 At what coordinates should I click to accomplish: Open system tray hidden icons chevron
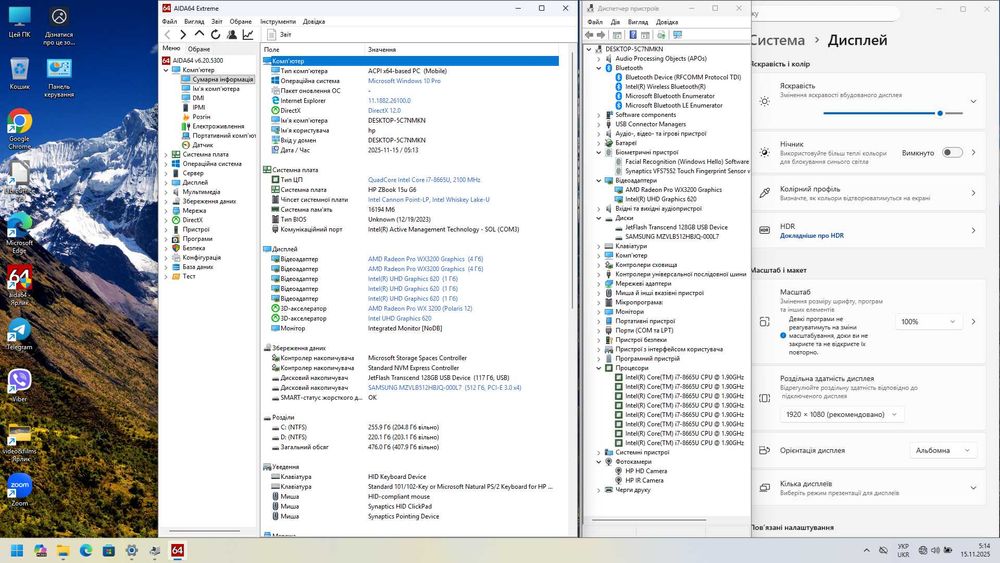tap(867, 550)
